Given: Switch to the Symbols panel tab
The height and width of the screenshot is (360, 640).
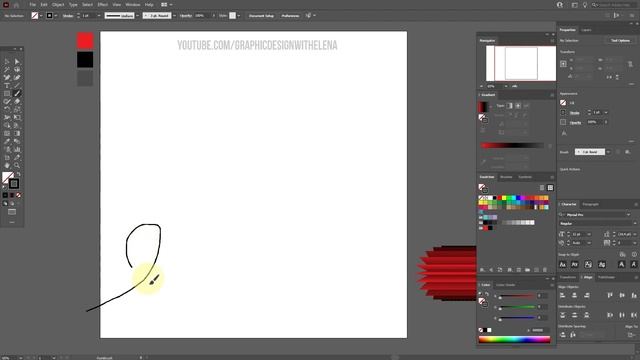Looking at the screenshot, I should tap(525, 177).
